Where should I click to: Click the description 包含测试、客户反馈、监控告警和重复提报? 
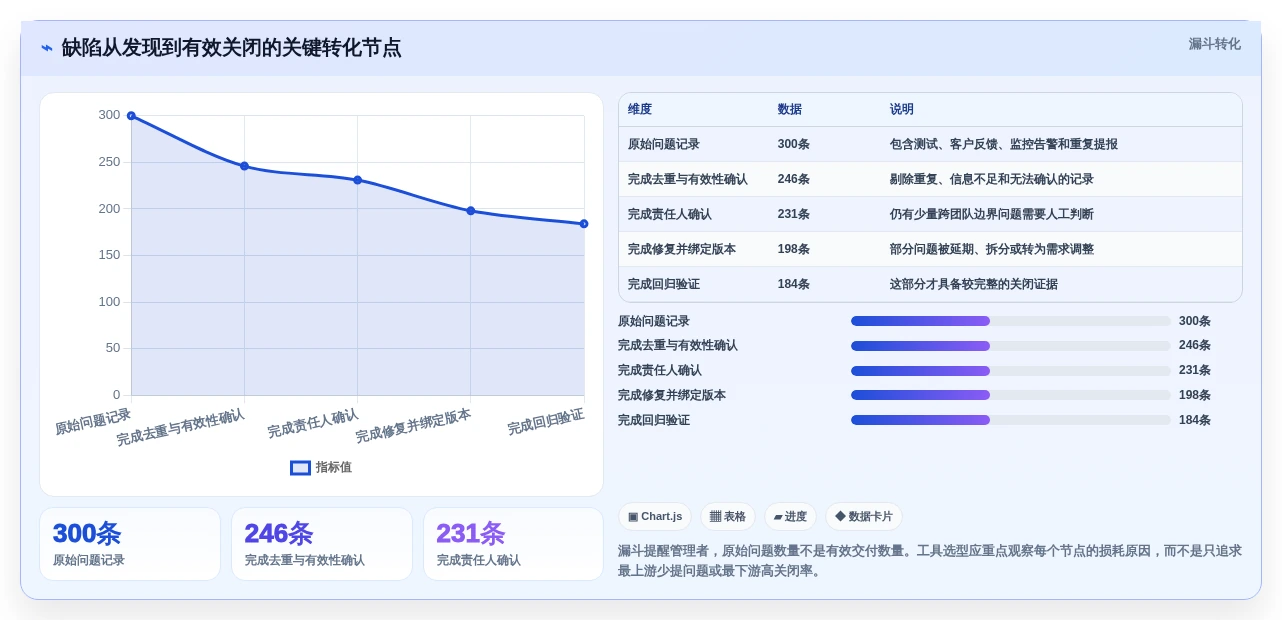[x=1004, y=144]
